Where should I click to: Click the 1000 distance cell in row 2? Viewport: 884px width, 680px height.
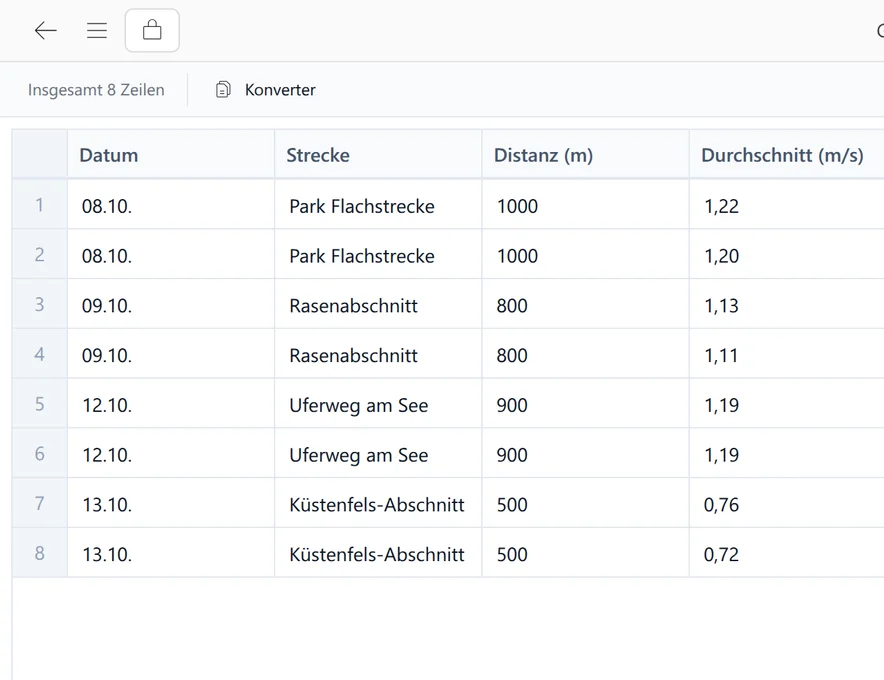585,254
